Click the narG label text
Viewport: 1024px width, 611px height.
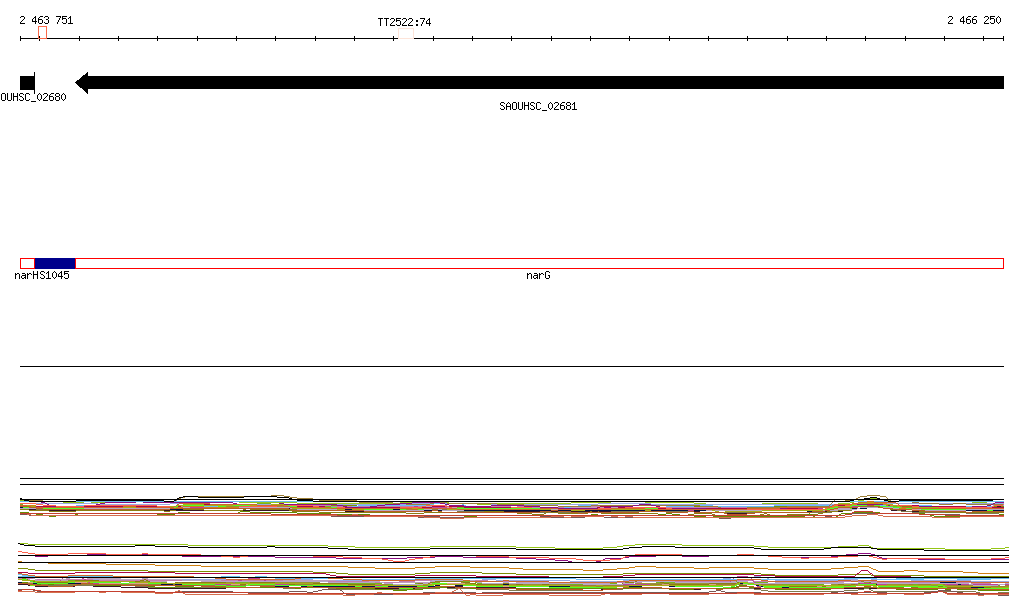[538, 275]
